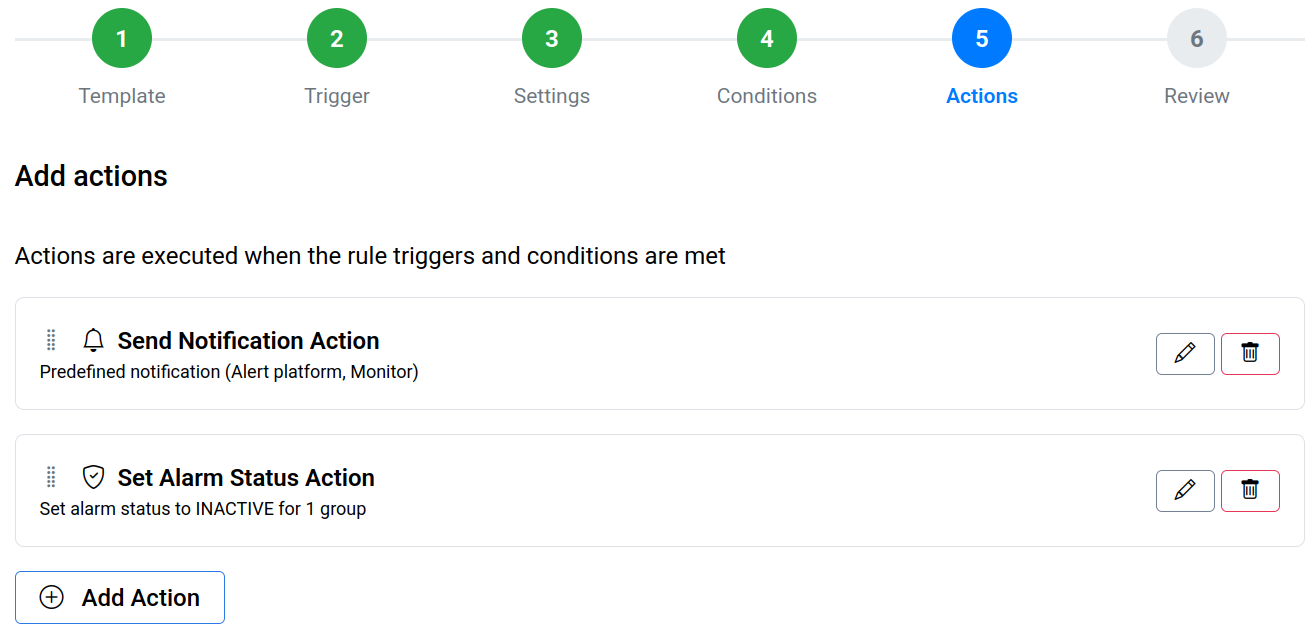Image resolution: width=1315 pixels, height=638 pixels.
Task: Advance to step 6 Review
Action: [1197, 39]
